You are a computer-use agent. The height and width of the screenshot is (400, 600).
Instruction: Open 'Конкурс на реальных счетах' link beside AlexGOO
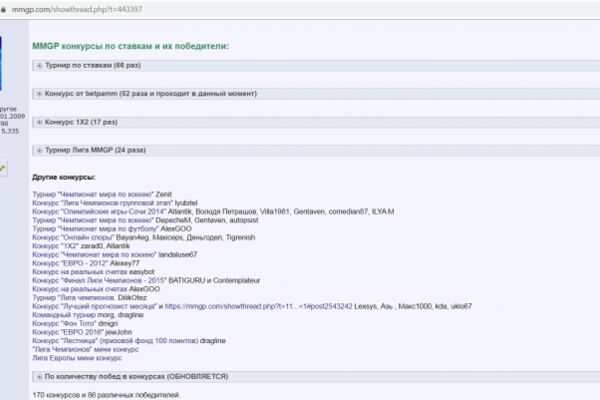pos(80,289)
